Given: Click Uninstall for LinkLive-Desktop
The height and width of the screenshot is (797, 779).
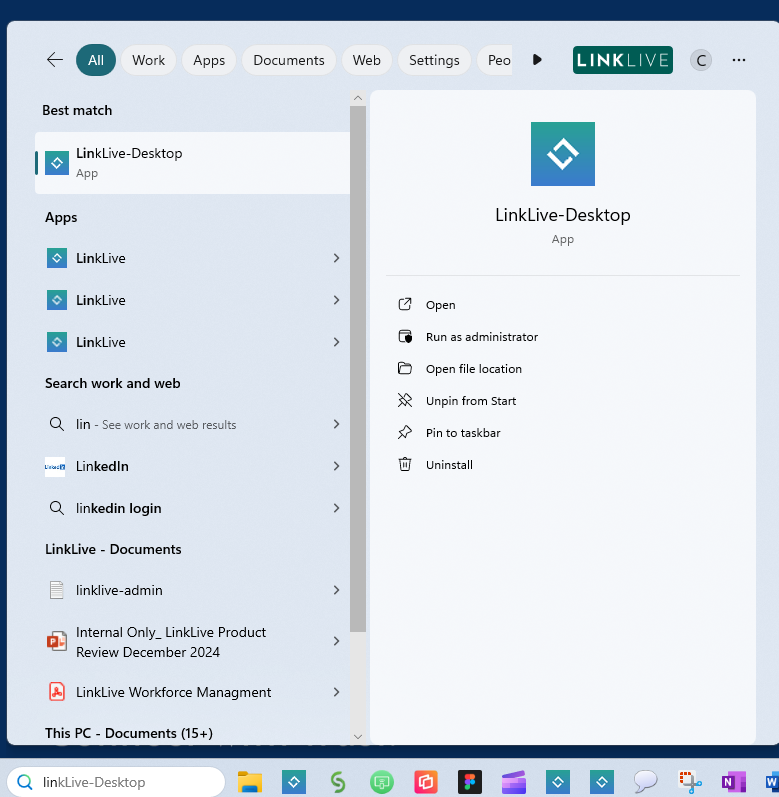Looking at the screenshot, I should tap(449, 465).
